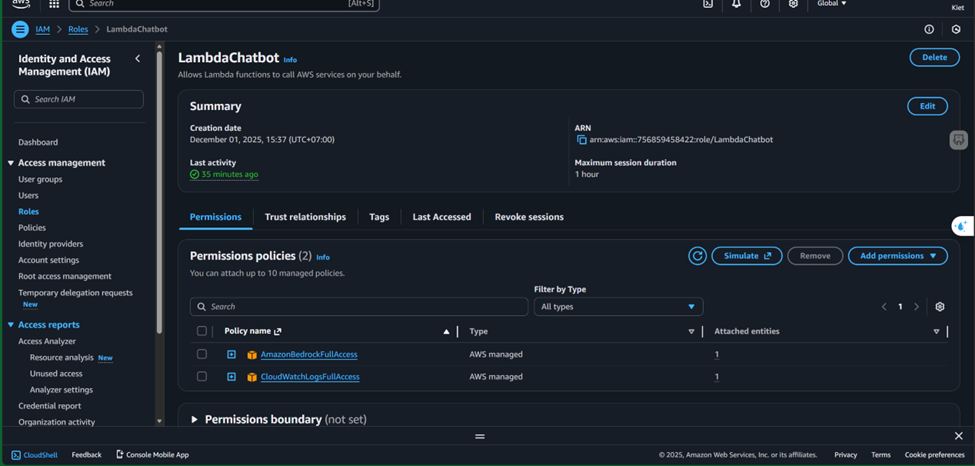This screenshot has height=466, width=975.
Task: Expand the Permissions boundary section
Action: coord(194,420)
